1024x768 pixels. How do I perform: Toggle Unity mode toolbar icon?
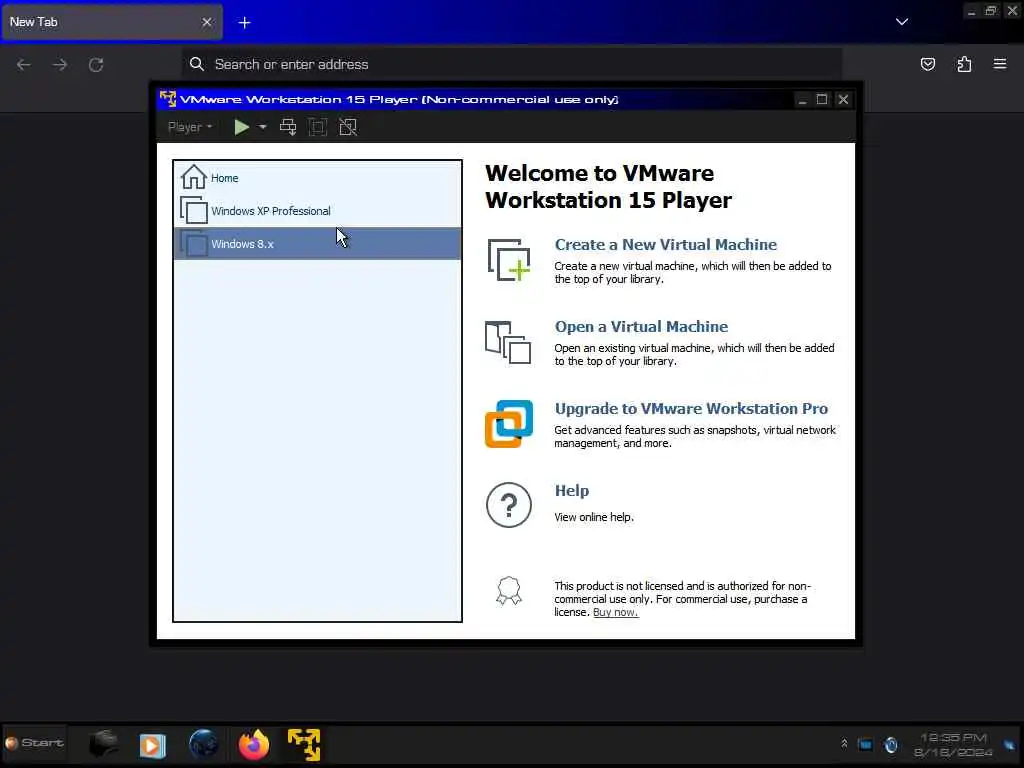click(x=348, y=127)
